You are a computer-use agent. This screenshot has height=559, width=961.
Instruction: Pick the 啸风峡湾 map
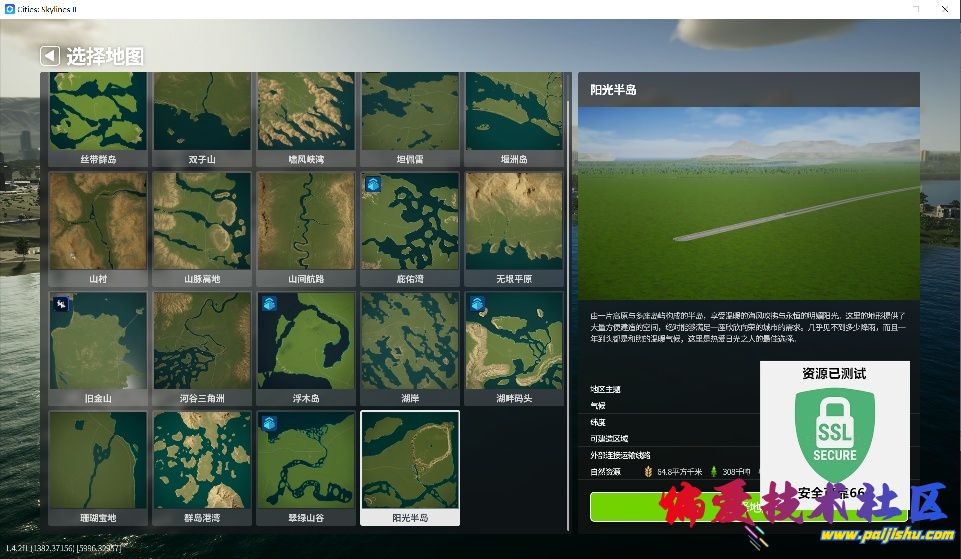(x=306, y=113)
